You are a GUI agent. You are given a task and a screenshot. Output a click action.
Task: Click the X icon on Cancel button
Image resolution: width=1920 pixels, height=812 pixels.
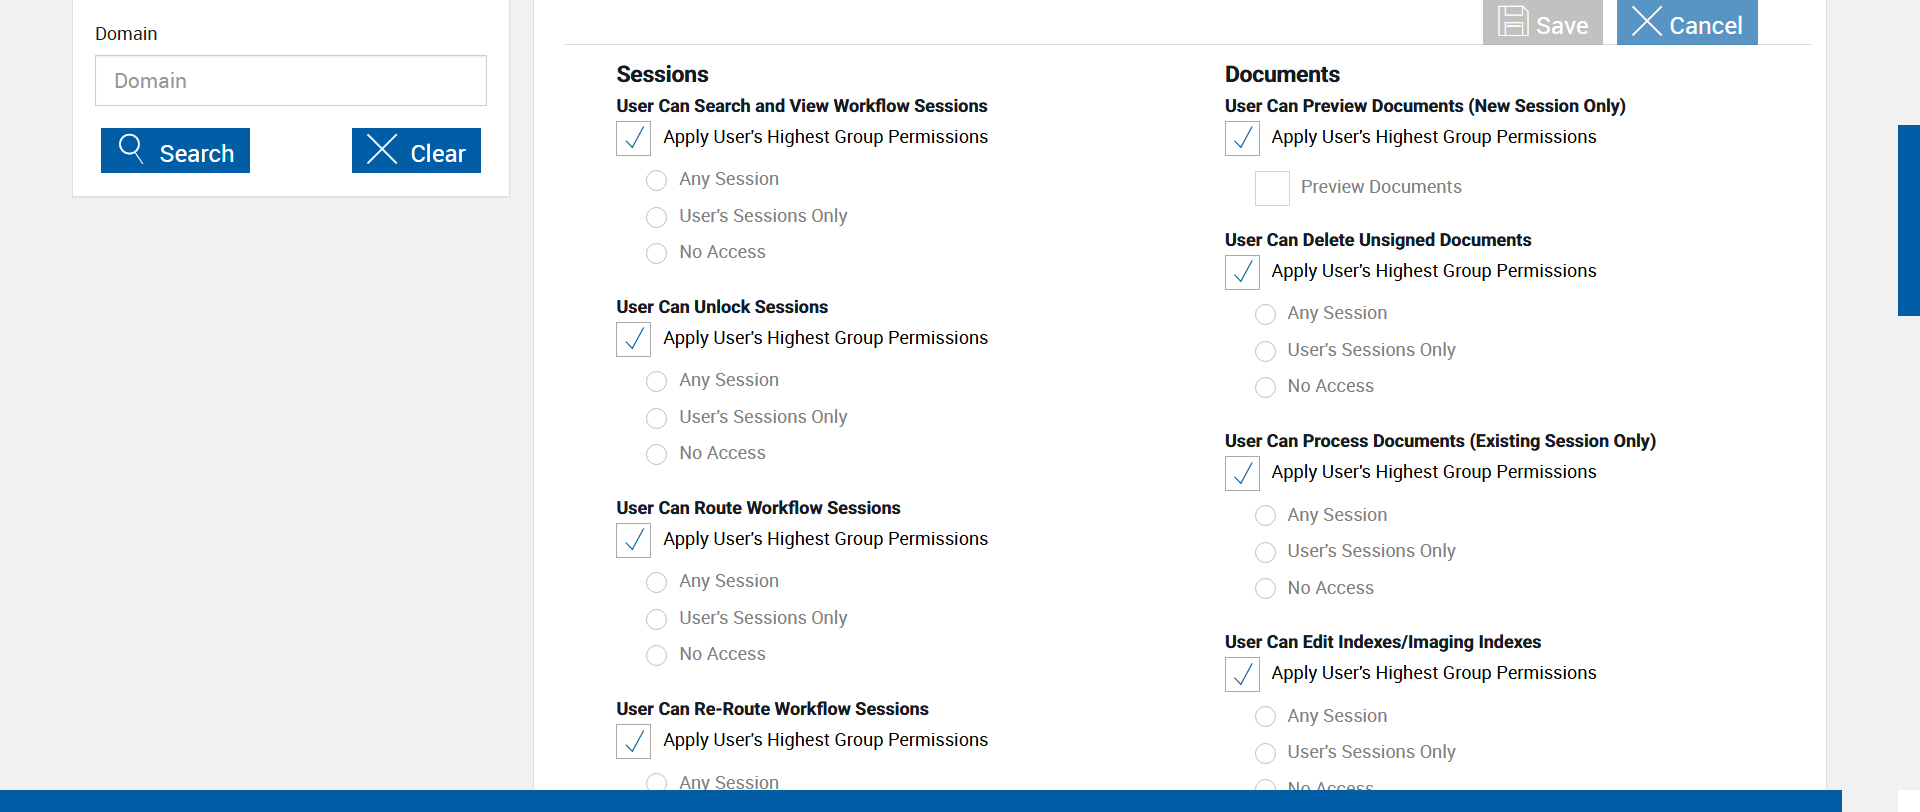[1646, 21]
